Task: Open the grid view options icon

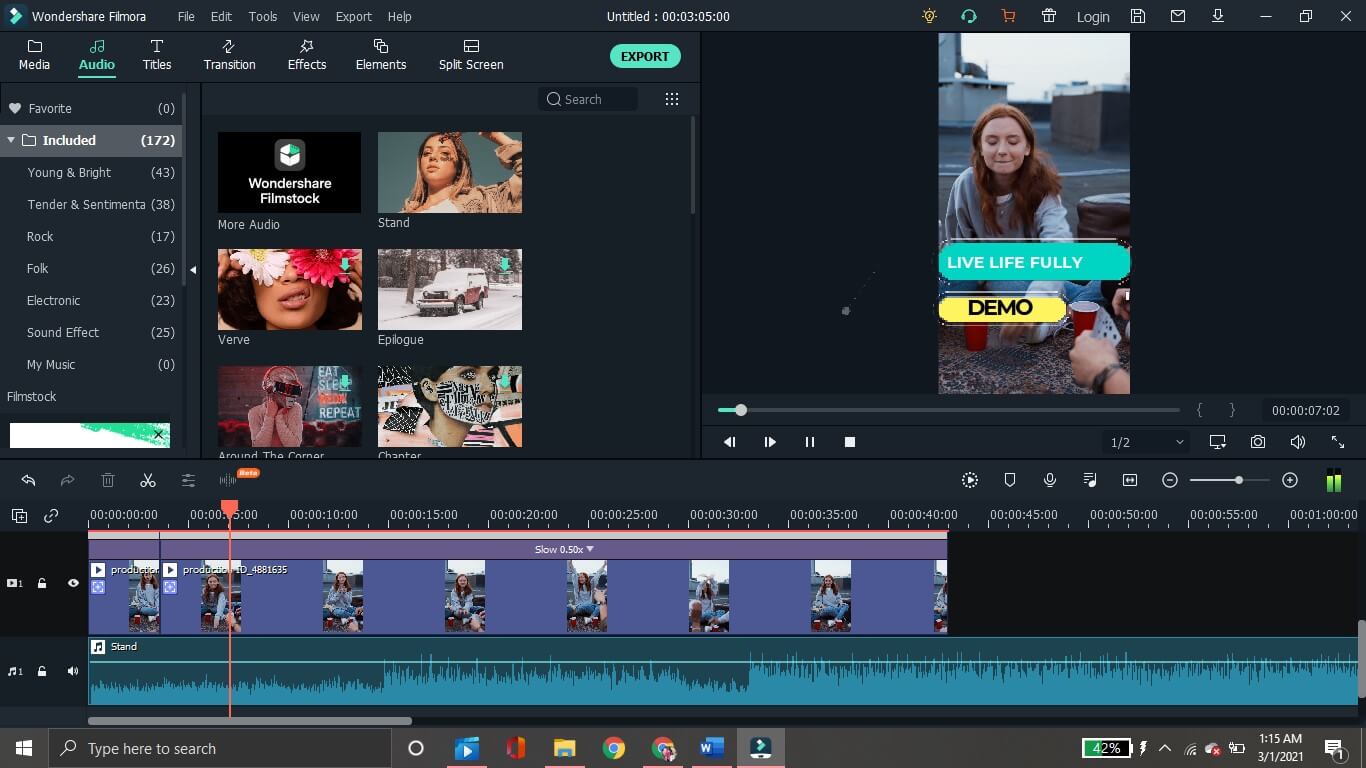Action: tap(672, 99)
